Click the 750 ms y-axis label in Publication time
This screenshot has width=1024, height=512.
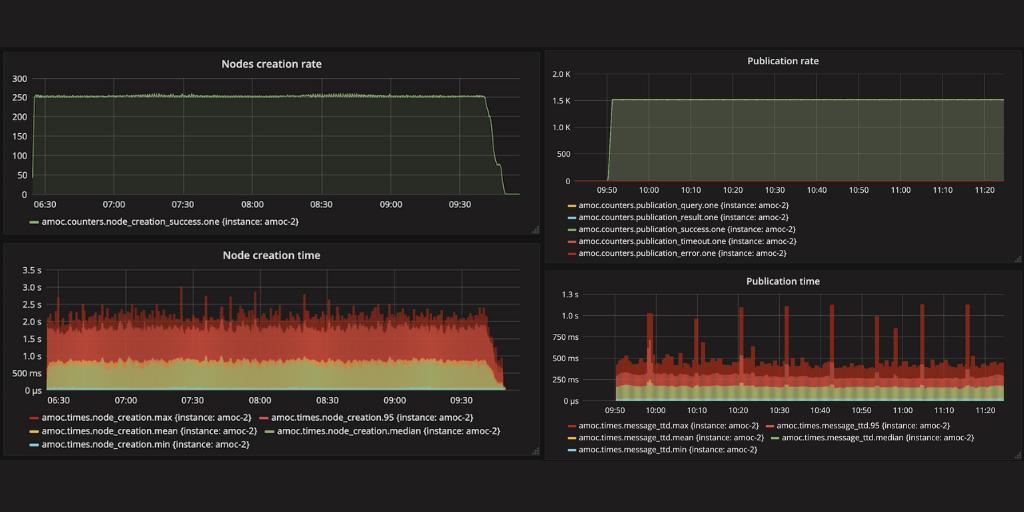(566, 337)
